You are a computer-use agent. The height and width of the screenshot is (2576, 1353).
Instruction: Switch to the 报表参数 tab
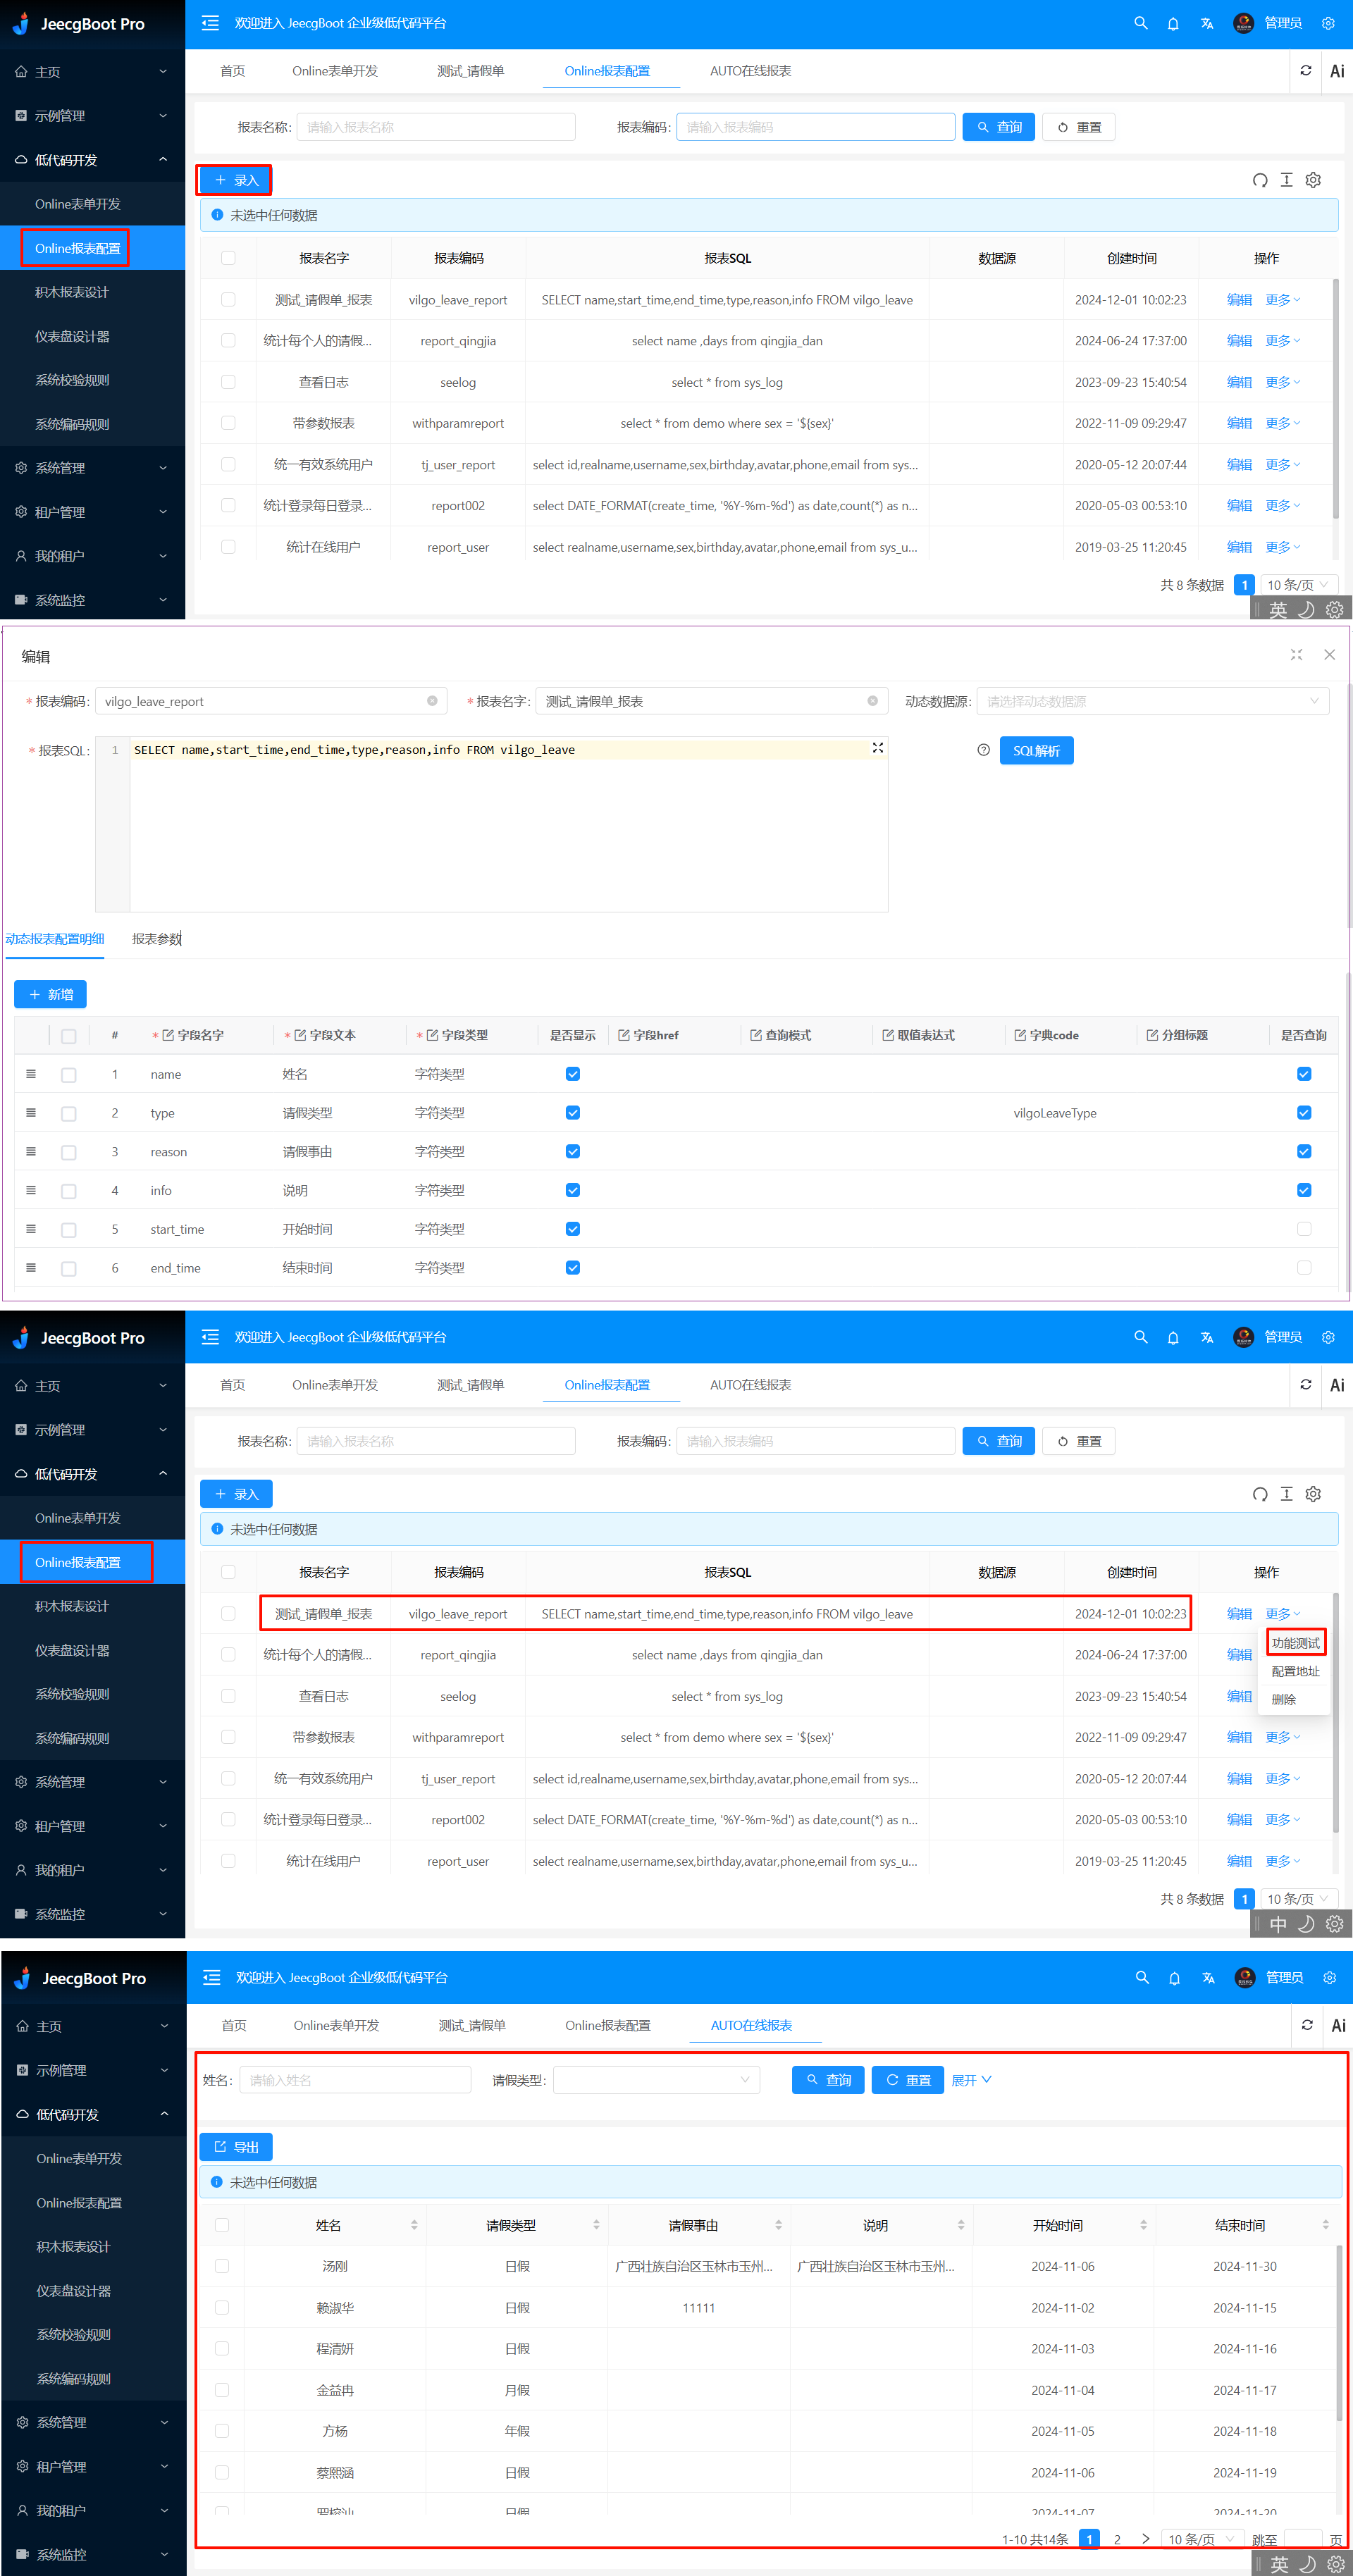tap(156, 938)
